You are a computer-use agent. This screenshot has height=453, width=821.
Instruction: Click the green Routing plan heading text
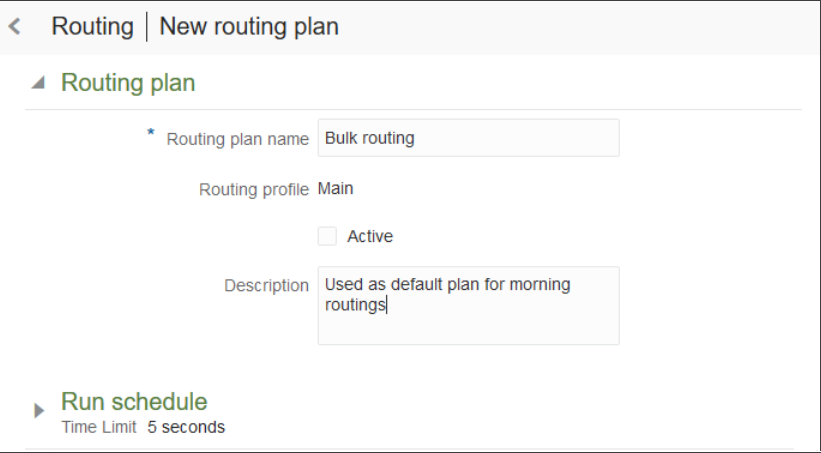pyautogui.click(x=128, y=83)
